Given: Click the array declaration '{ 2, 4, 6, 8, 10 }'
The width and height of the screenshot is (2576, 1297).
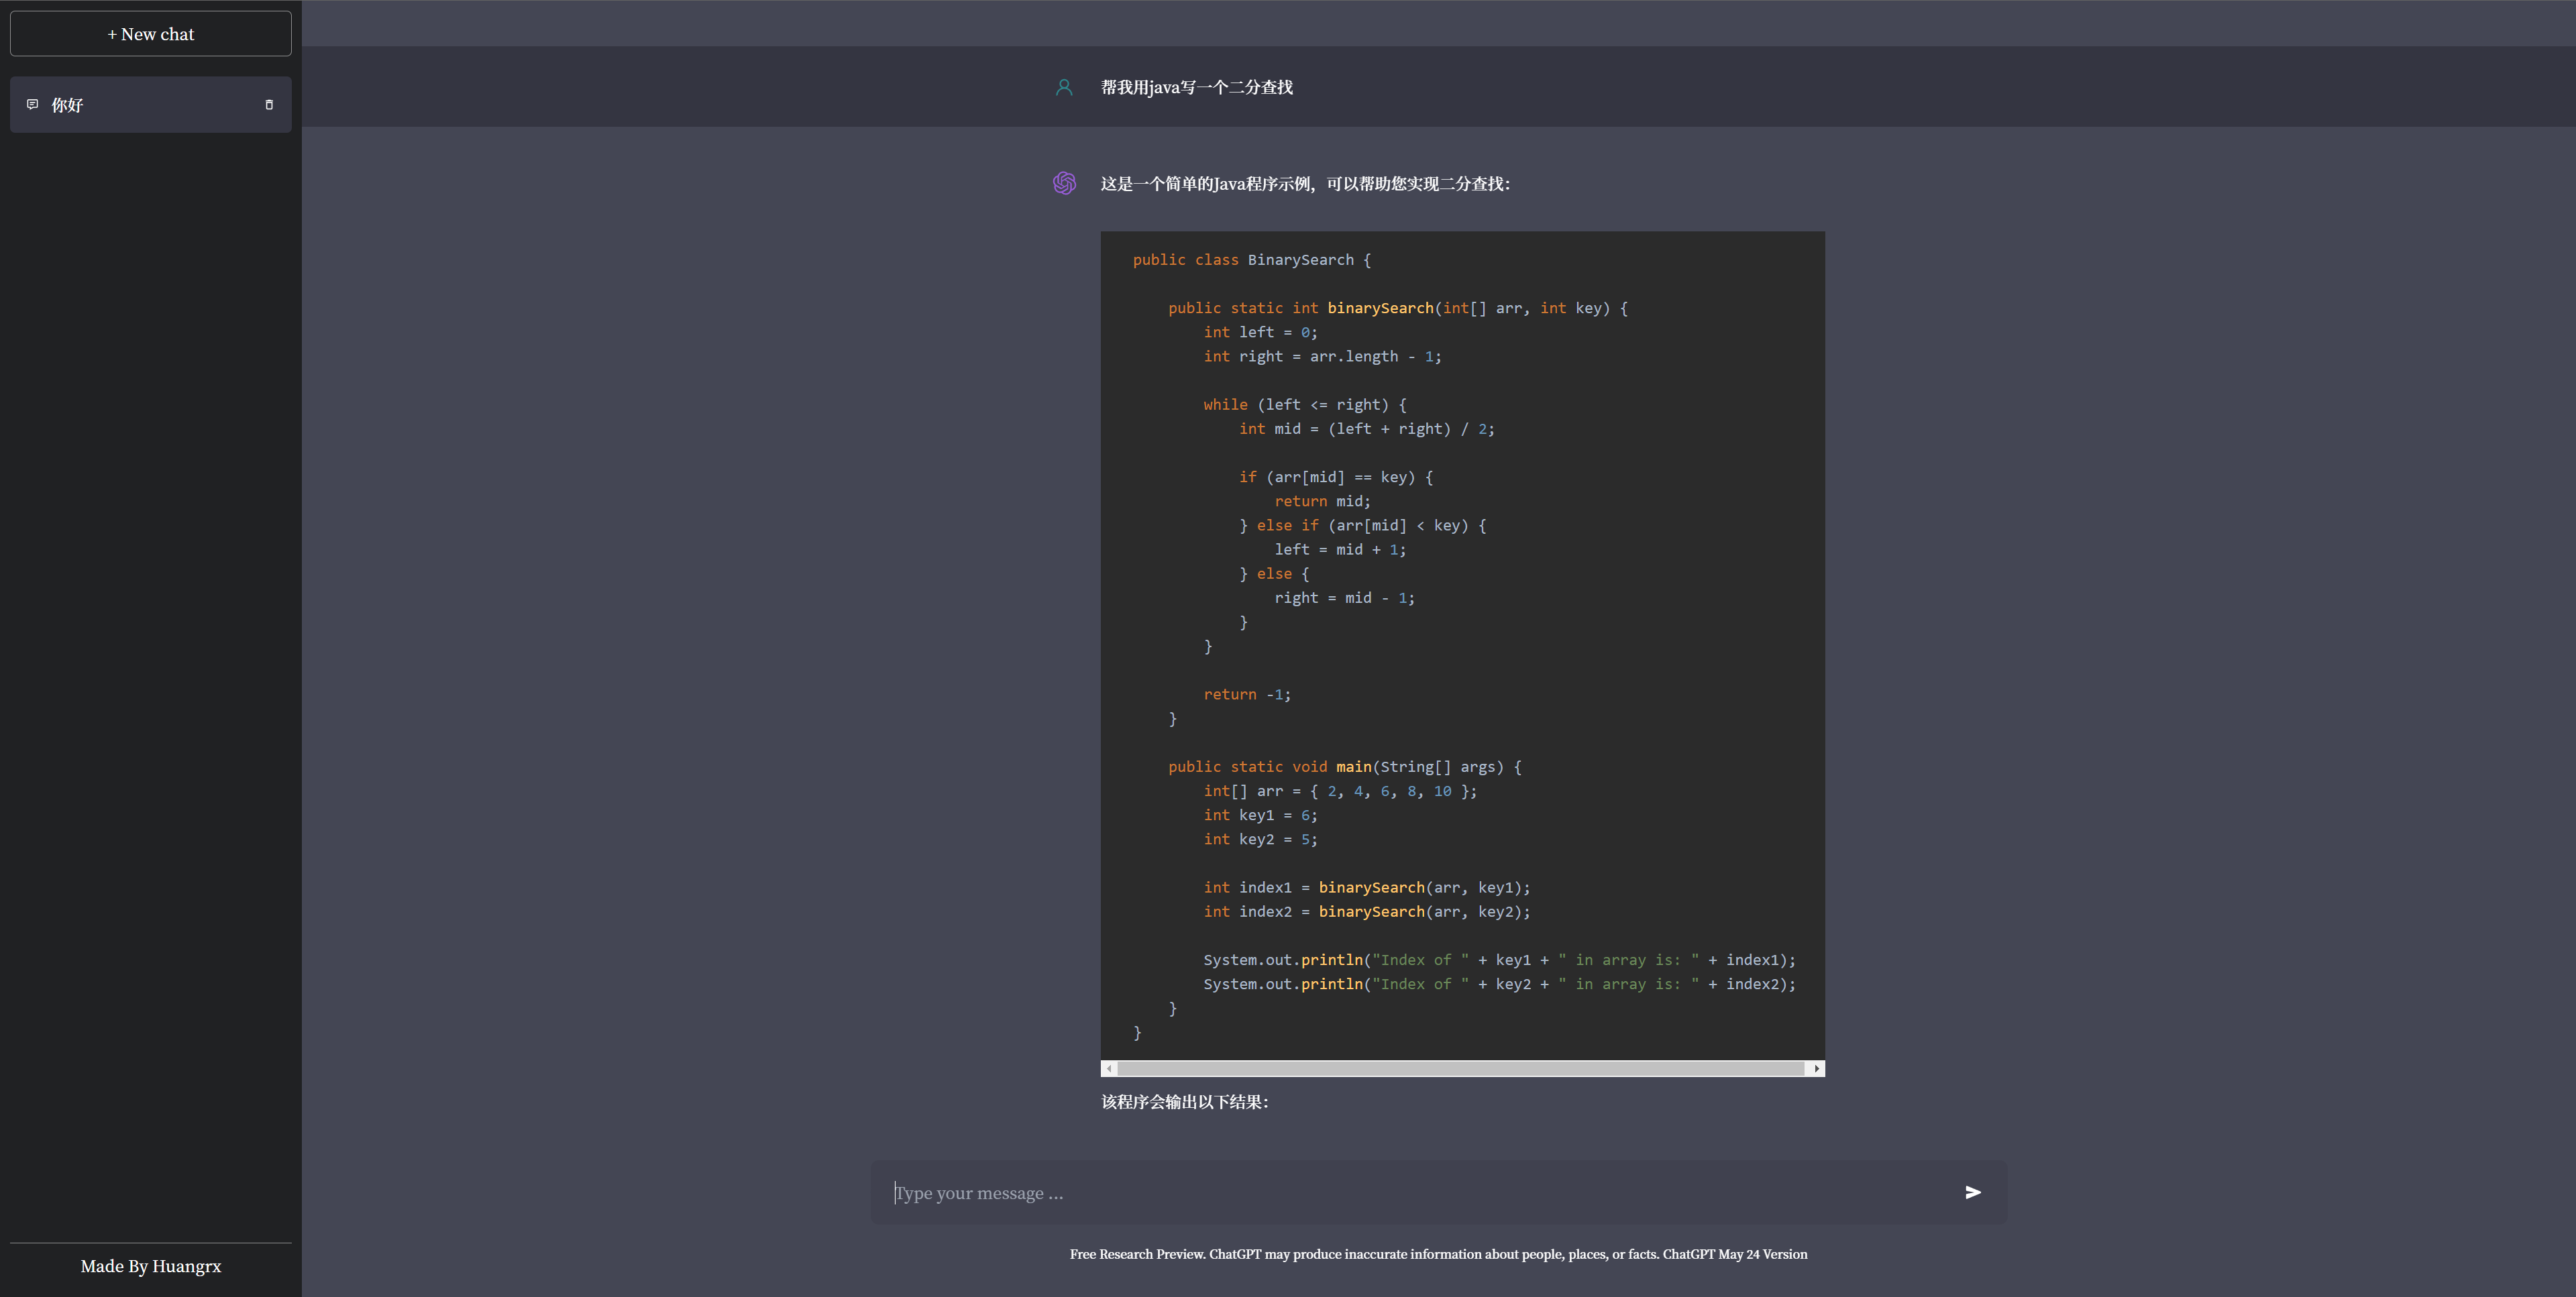Looking at the screenshot, I should pos(1393,791).
